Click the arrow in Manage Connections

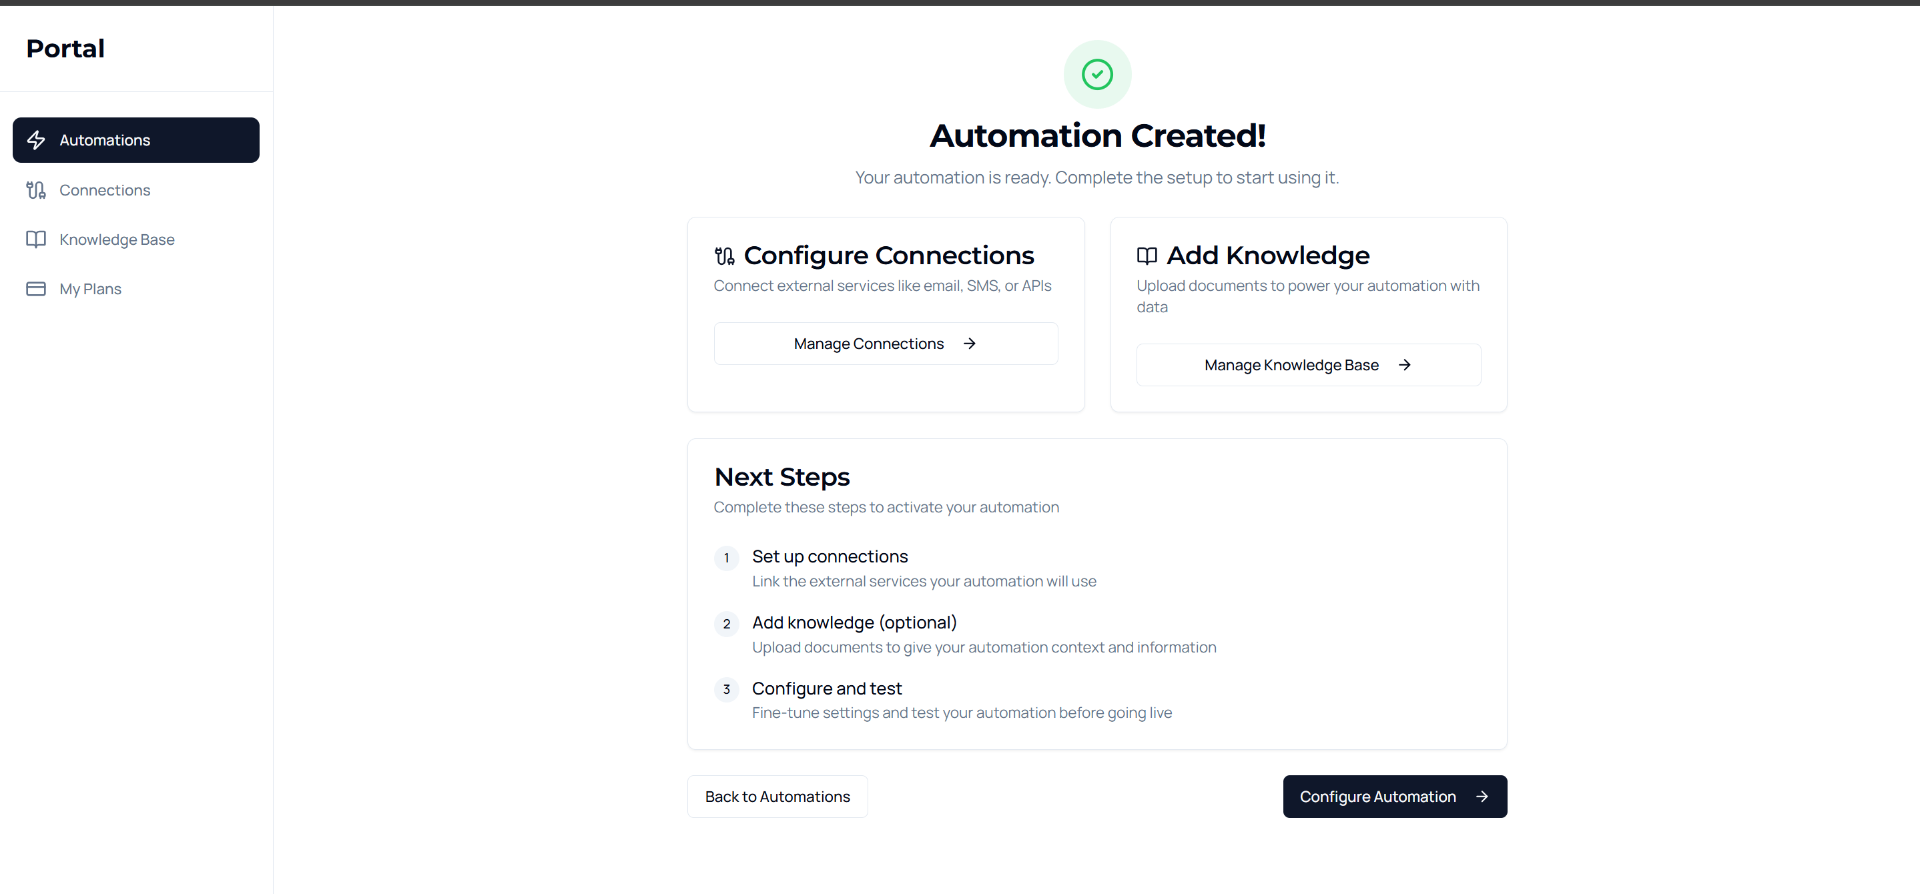pos(969,344)
